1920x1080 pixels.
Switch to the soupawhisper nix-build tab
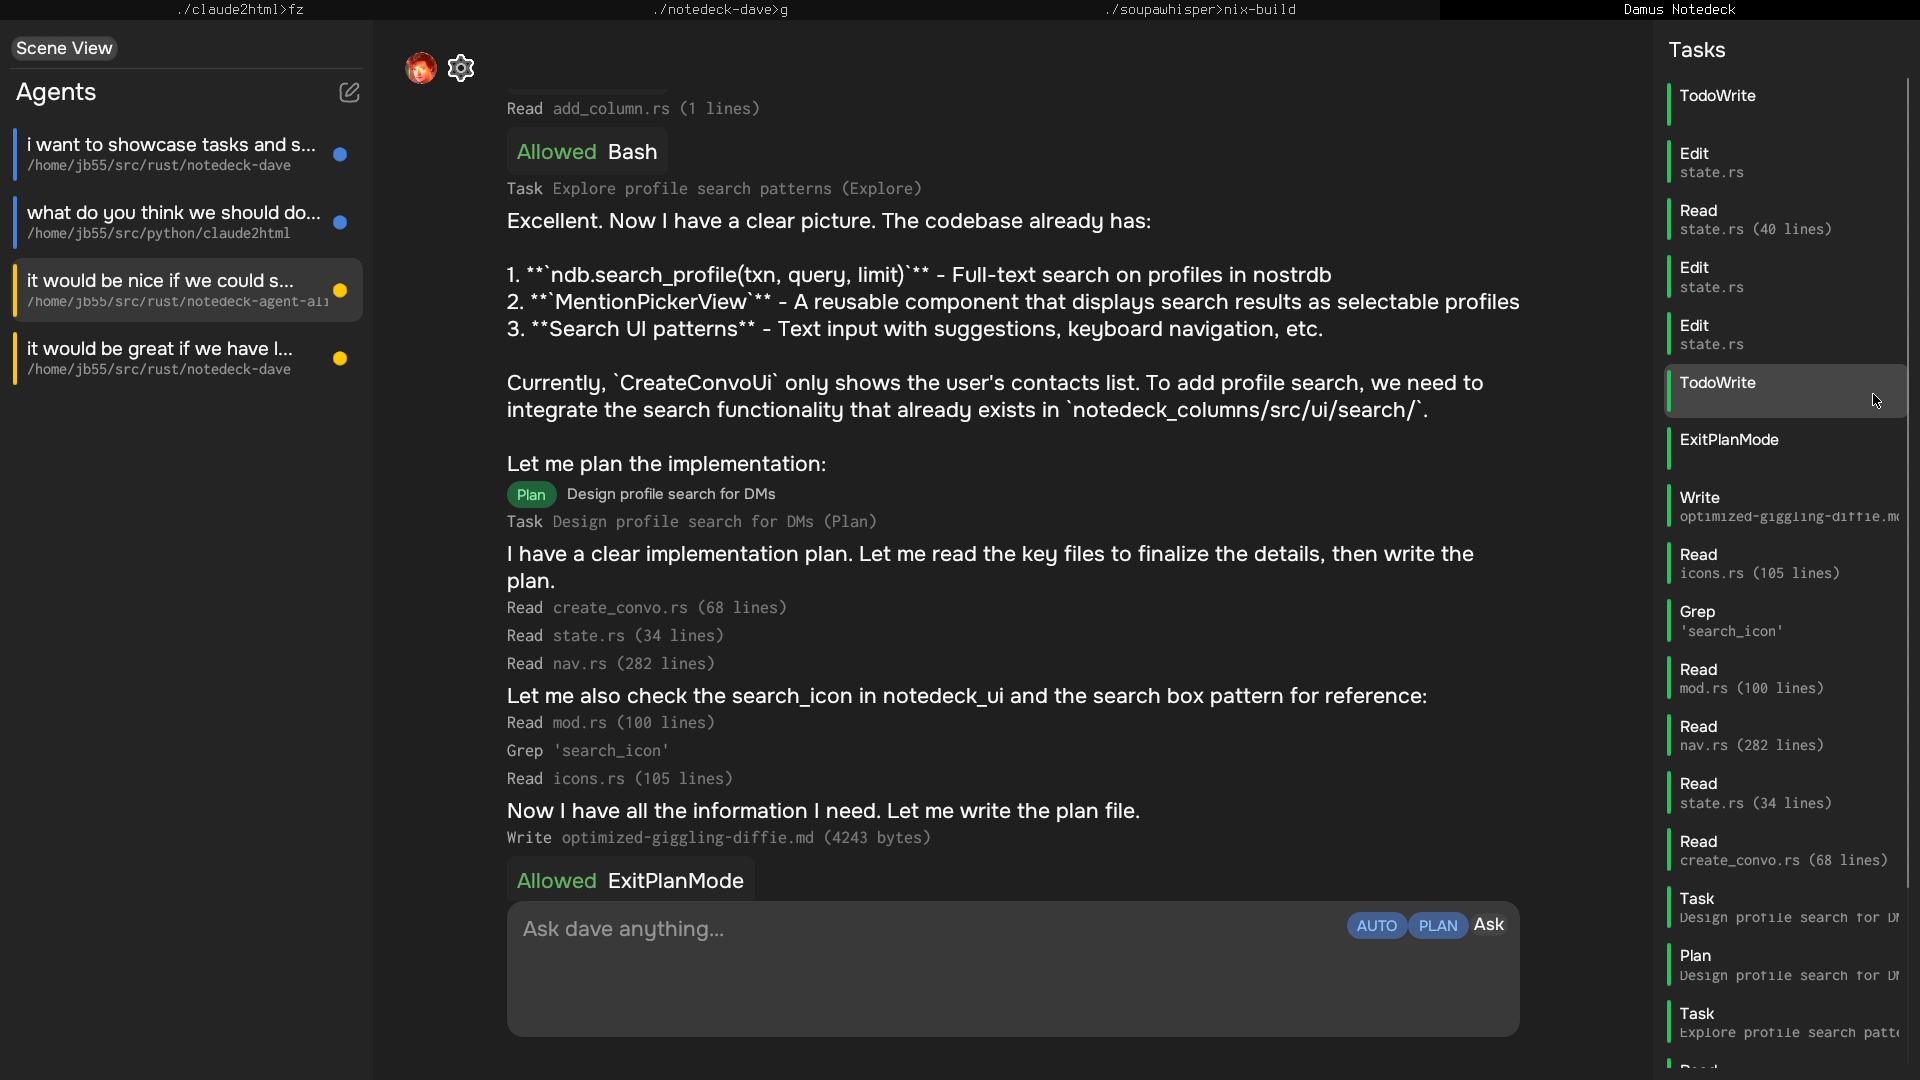pyautogui.click(x=1200, y=9)
